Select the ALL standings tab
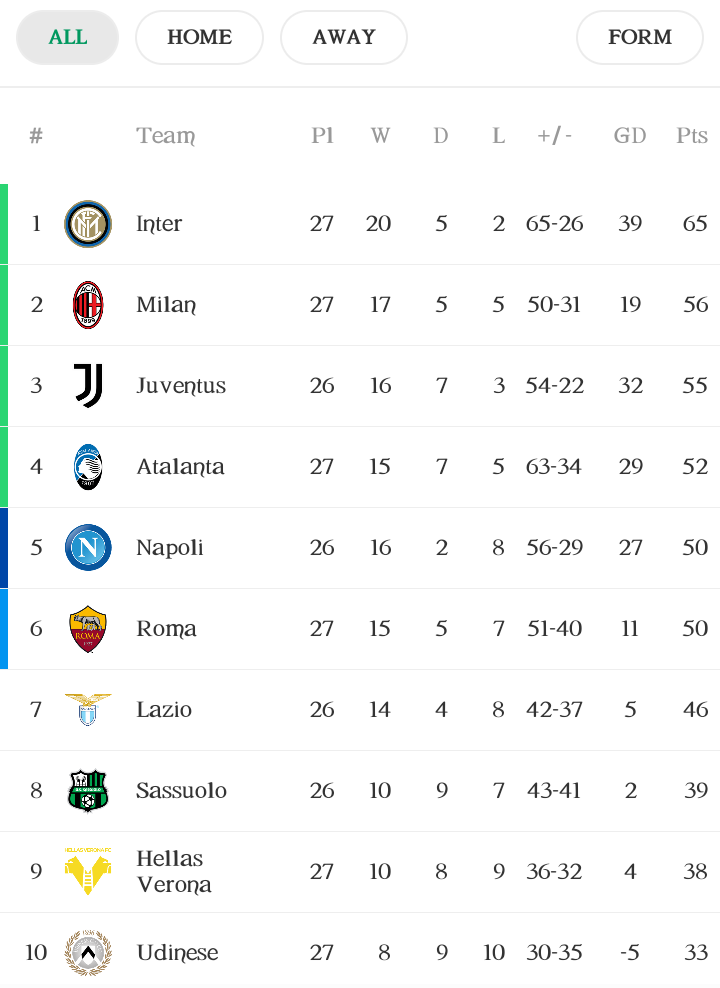 (68, 38)
